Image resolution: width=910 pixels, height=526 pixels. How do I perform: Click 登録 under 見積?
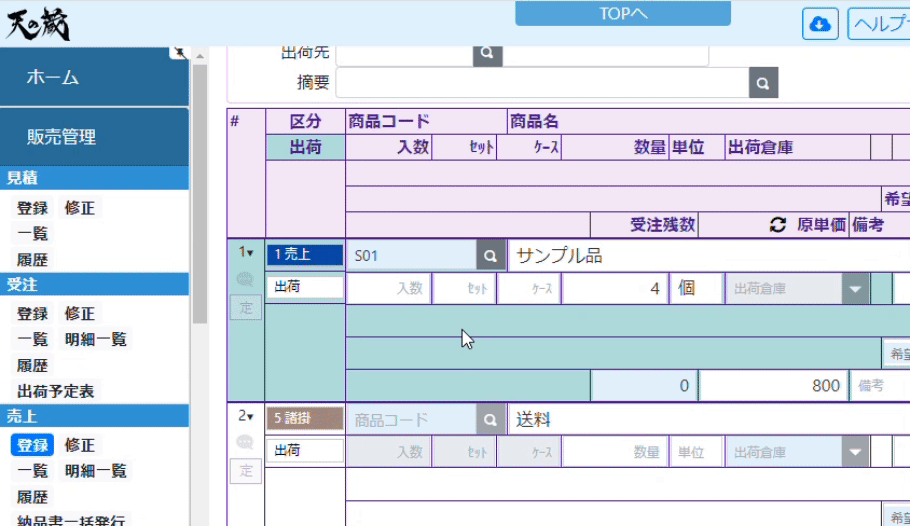click(32, 208)
